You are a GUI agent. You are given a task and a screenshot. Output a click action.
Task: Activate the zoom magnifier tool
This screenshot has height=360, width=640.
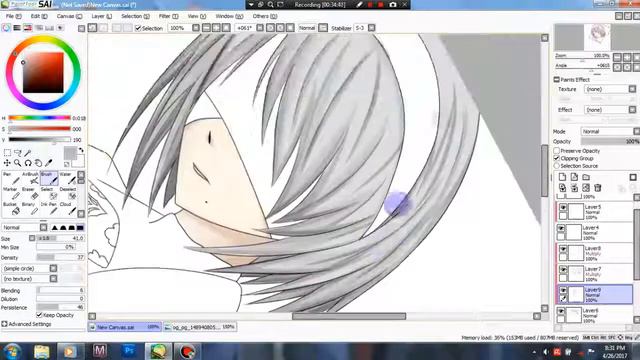pos(18,163)
